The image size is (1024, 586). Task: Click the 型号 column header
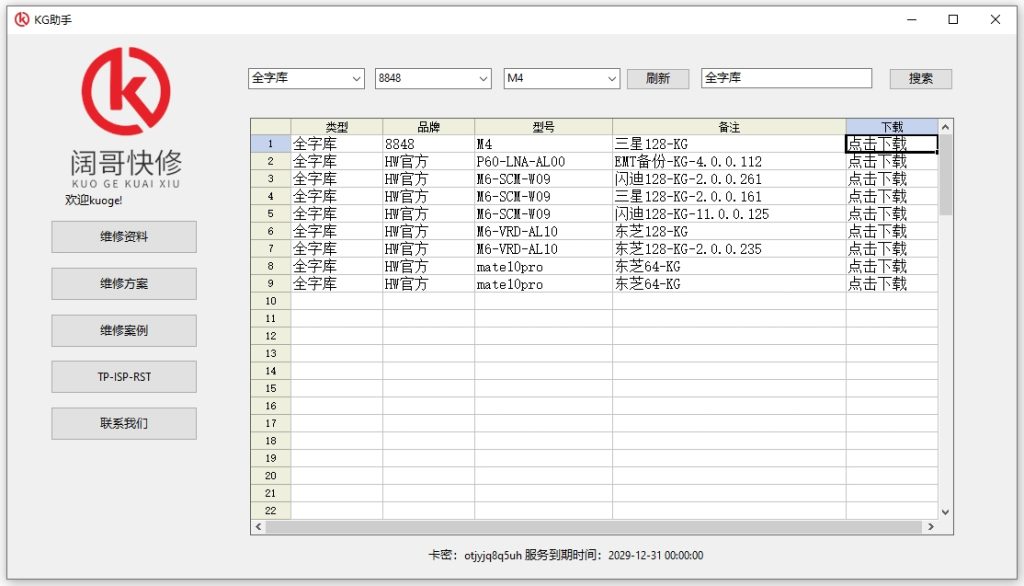[x=543, y=127]
